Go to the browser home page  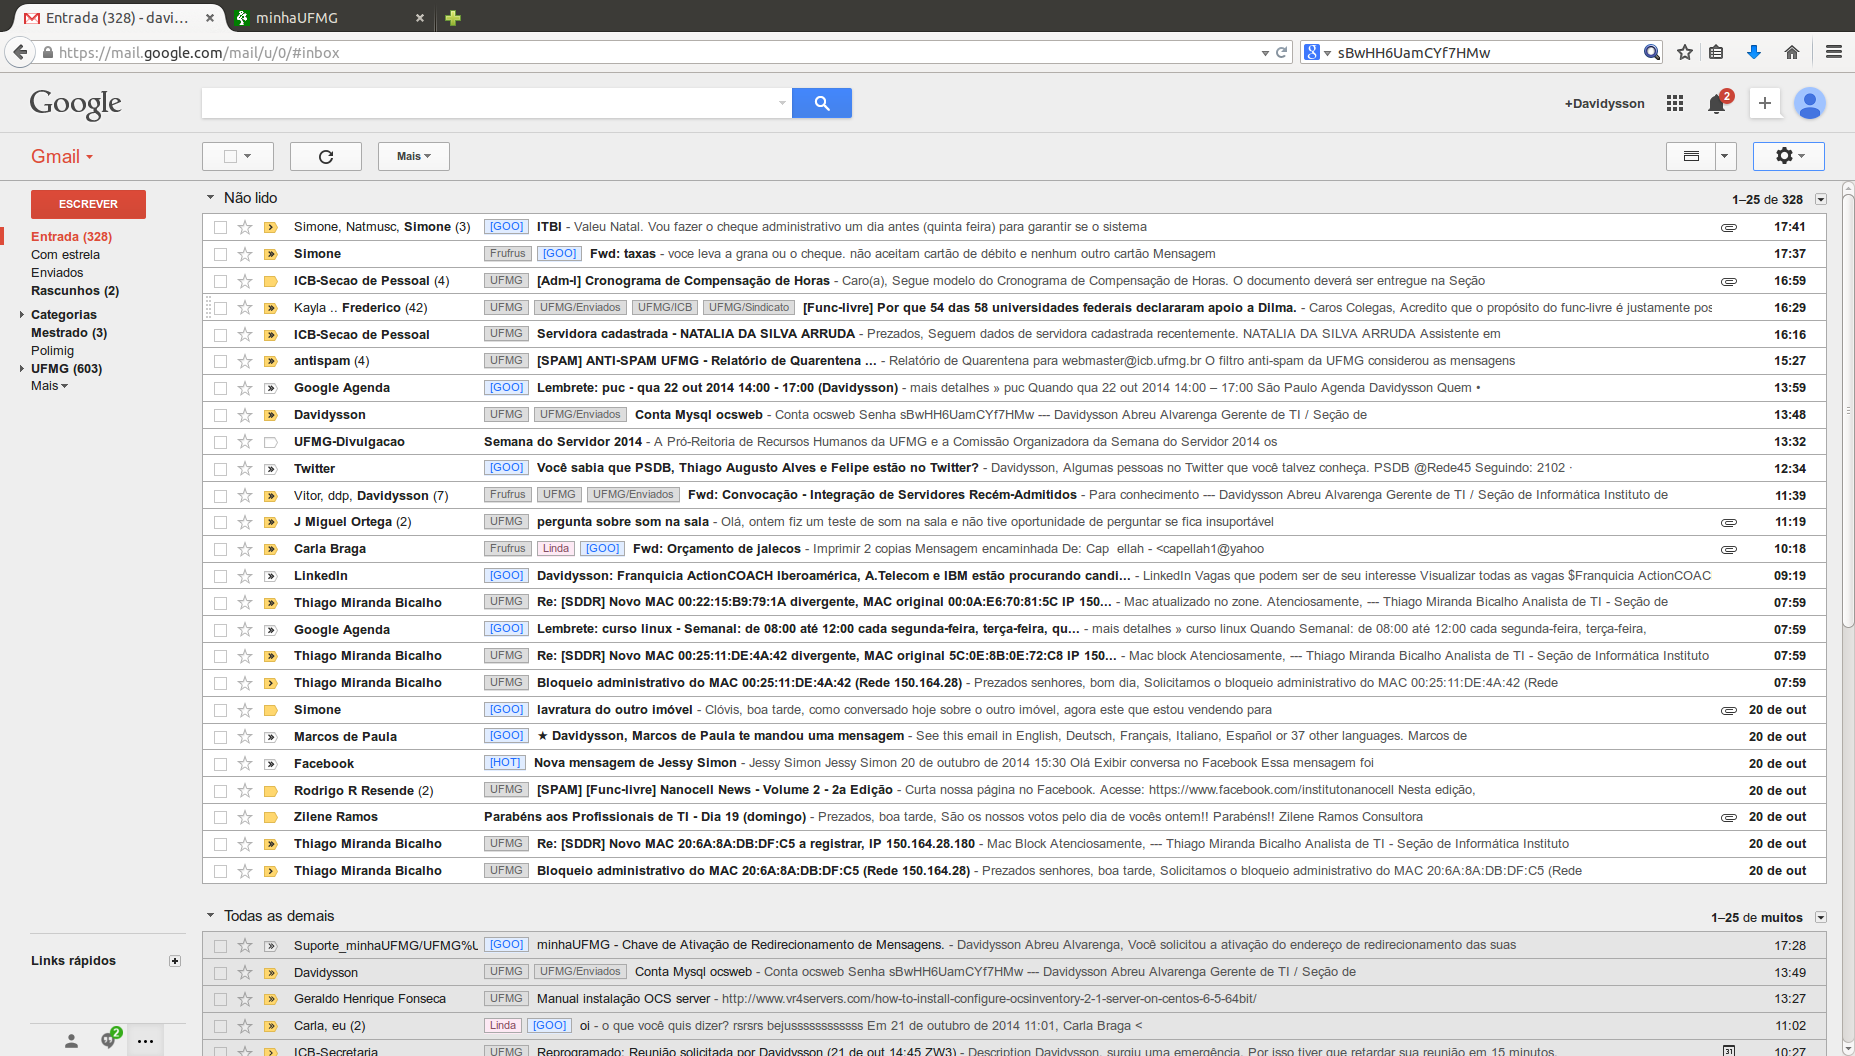[x=1791, y=52]
